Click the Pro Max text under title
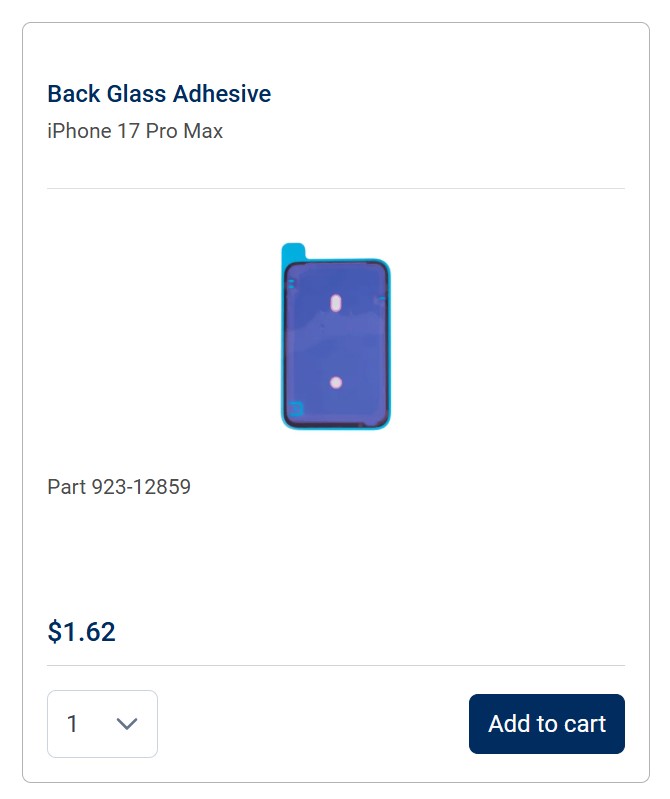Image resolution: width=670 pixels, height=799 pixels. click(x=184, y=131)
